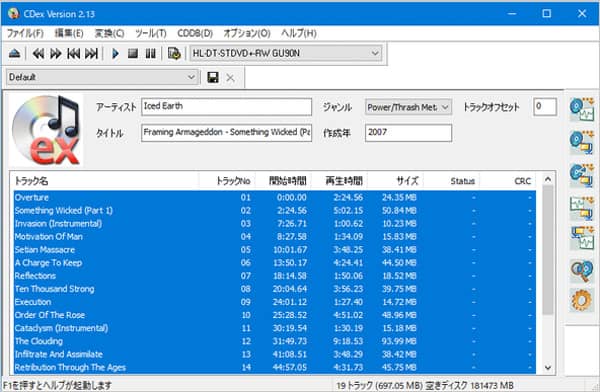Open the 変換(C) menu
The width and height of the screenshot is (600, 392).
click(109, 33)
